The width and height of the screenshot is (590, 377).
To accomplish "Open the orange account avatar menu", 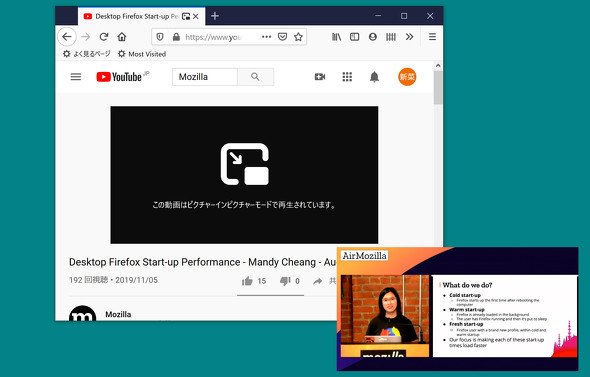I will [x=407, y=77].
